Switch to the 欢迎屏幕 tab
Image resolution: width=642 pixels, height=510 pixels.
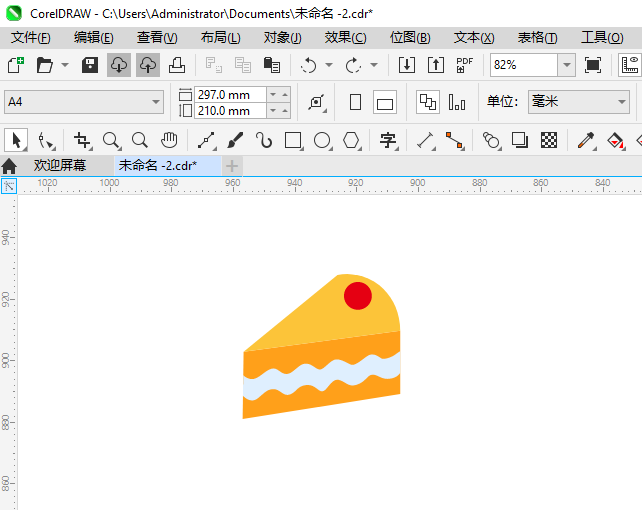coord(60,165)
